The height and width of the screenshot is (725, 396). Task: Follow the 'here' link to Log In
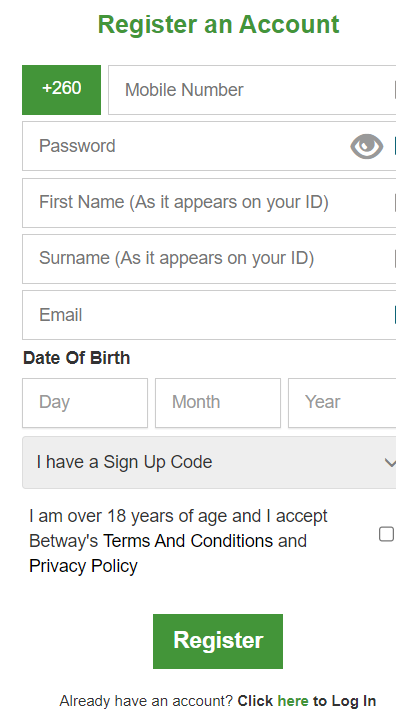tap(293, 701)
